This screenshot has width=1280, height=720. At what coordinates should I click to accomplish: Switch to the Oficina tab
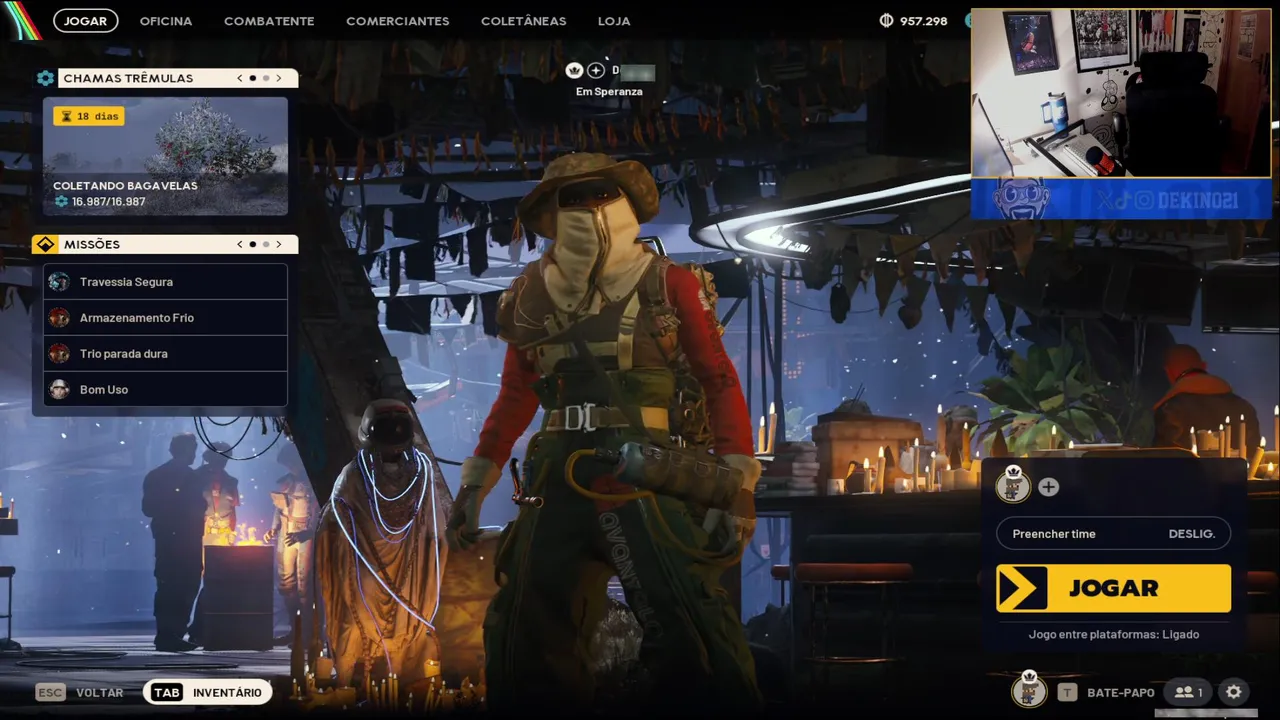(166, 20)
